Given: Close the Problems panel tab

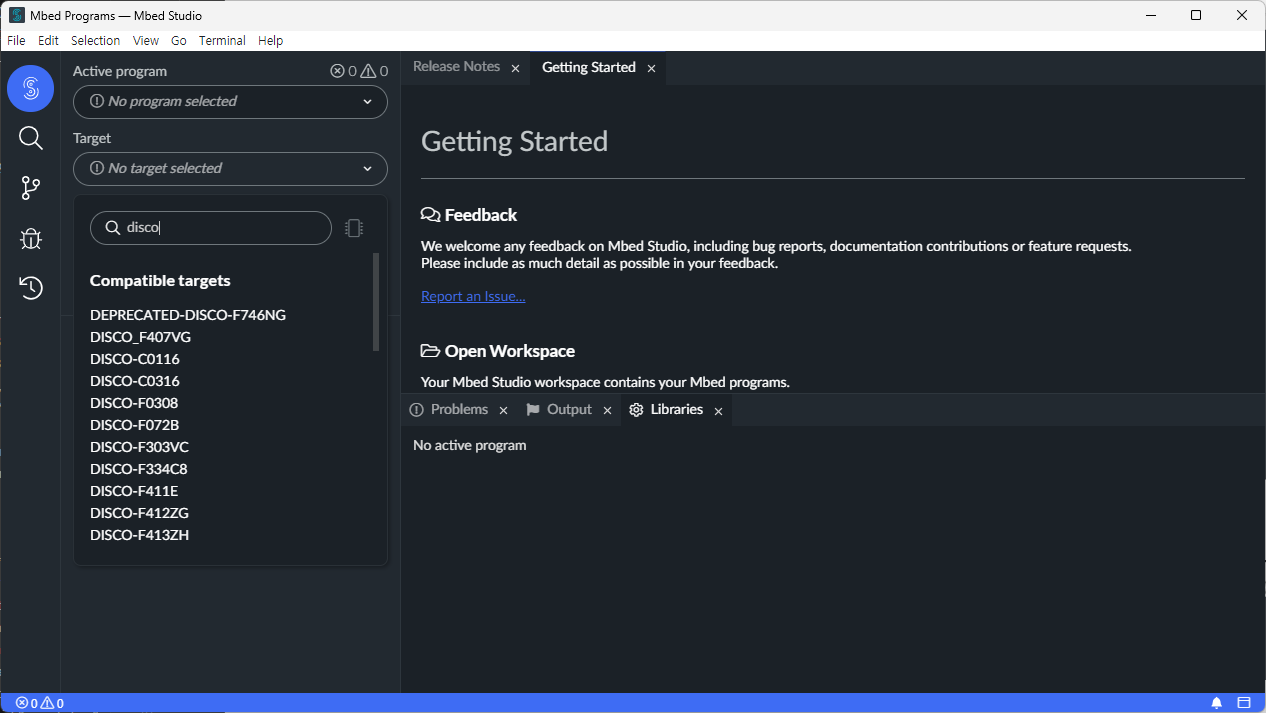Looking at the screenshot, I should (503, 411).
